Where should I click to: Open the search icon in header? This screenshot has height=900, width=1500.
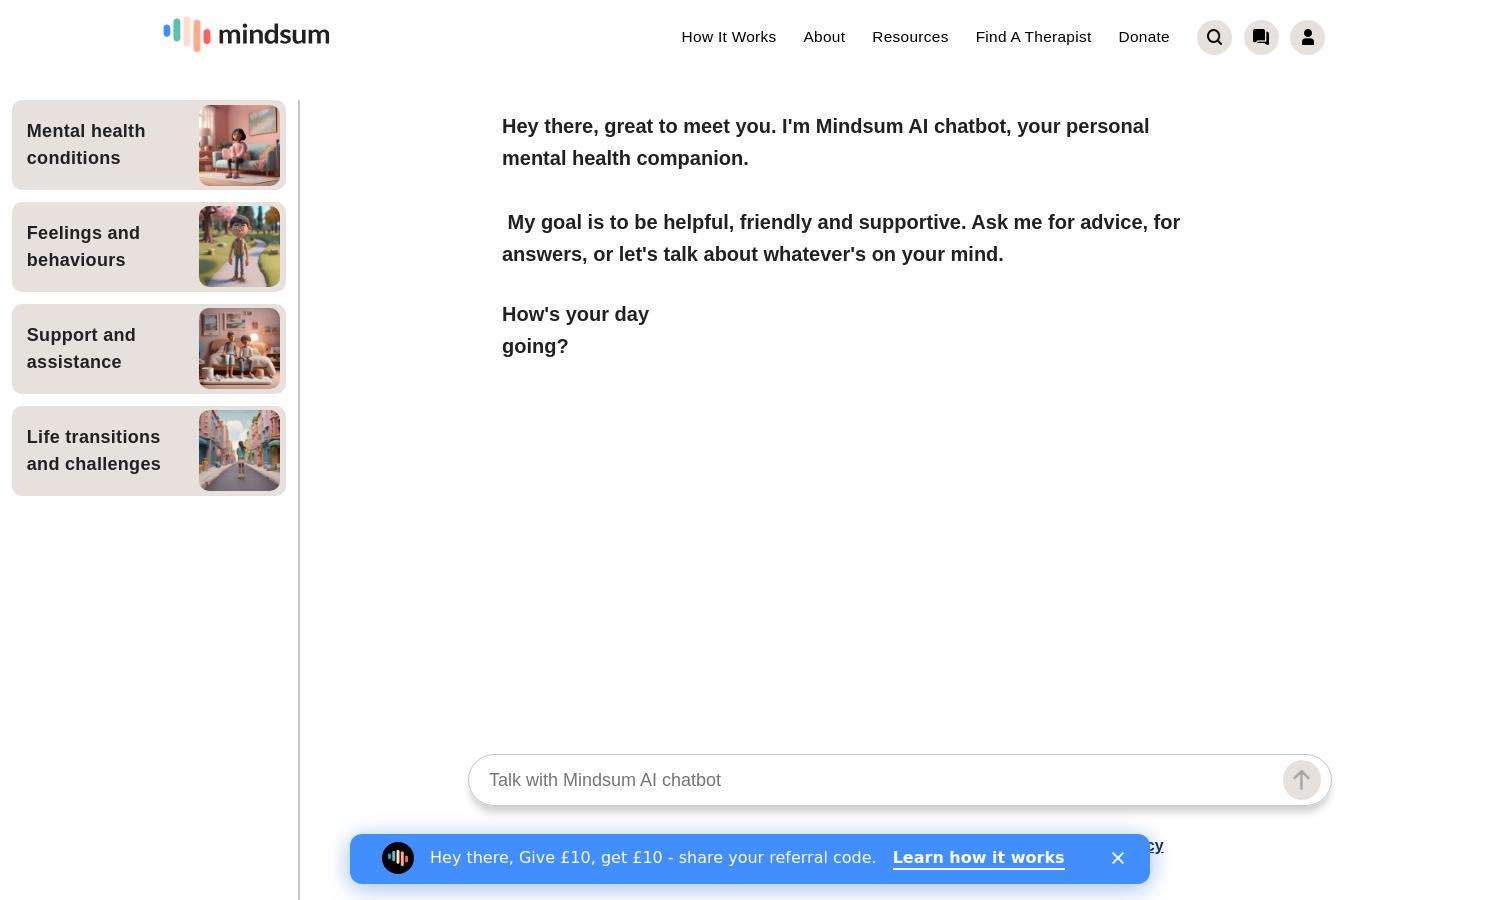[x=1214, y=37]
